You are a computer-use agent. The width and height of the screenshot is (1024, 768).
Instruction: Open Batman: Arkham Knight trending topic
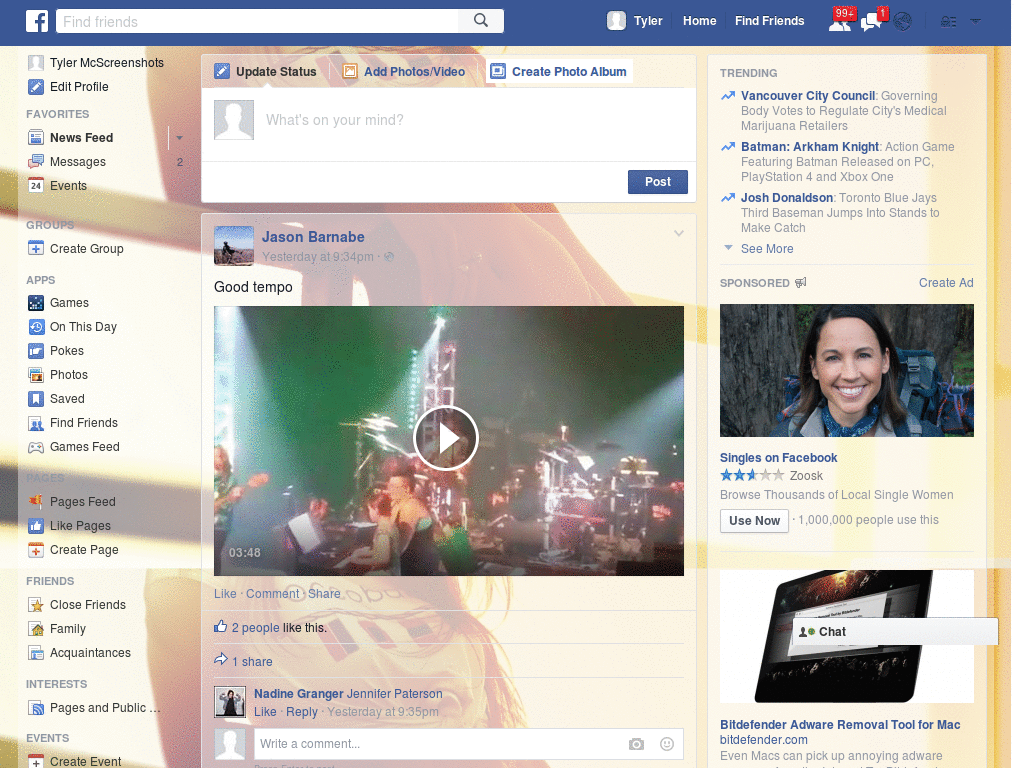tap(810, 147)
